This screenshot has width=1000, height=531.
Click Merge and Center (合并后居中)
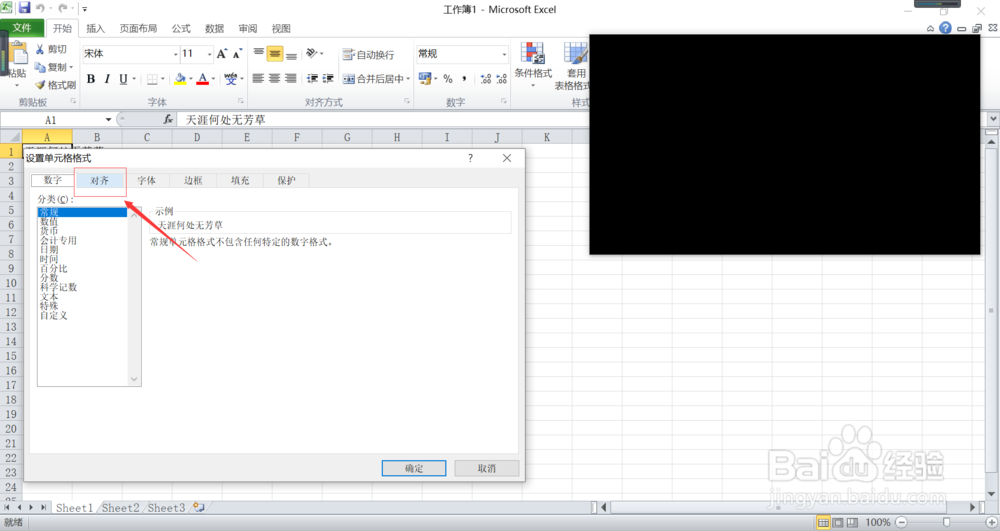(372, 79)
